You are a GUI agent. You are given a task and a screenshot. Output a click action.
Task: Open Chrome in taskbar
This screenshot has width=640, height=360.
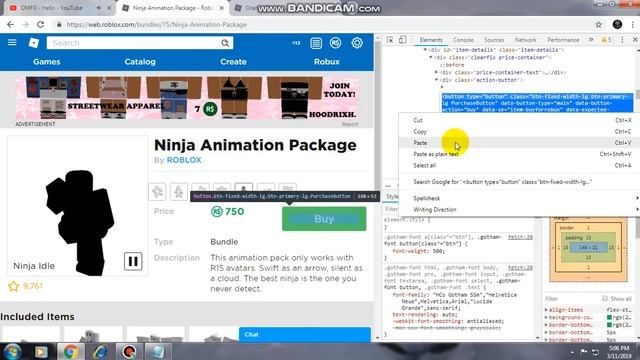coord(71,351)
